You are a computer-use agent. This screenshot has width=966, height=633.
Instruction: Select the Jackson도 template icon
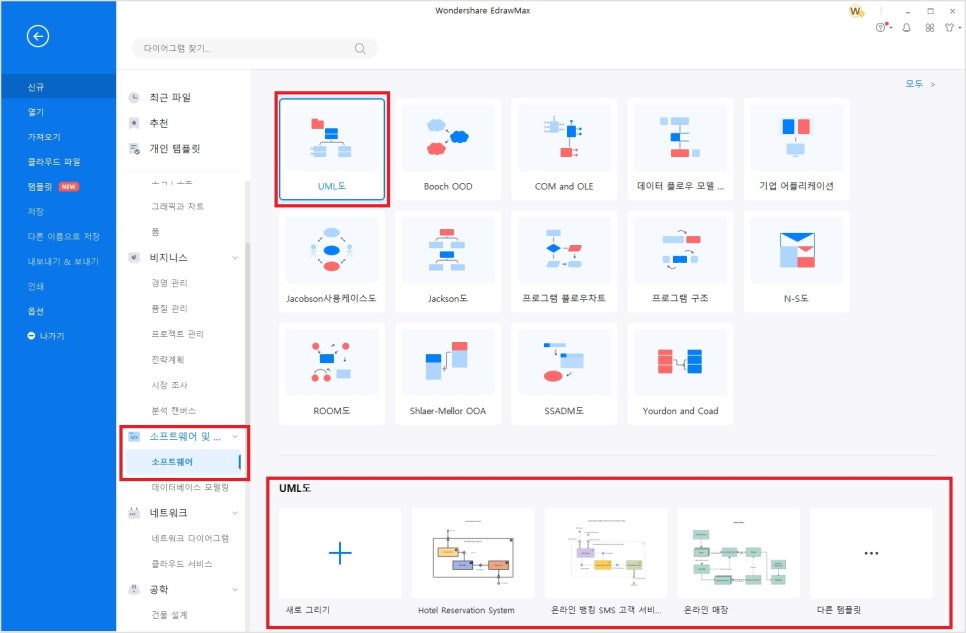[448, 250]
